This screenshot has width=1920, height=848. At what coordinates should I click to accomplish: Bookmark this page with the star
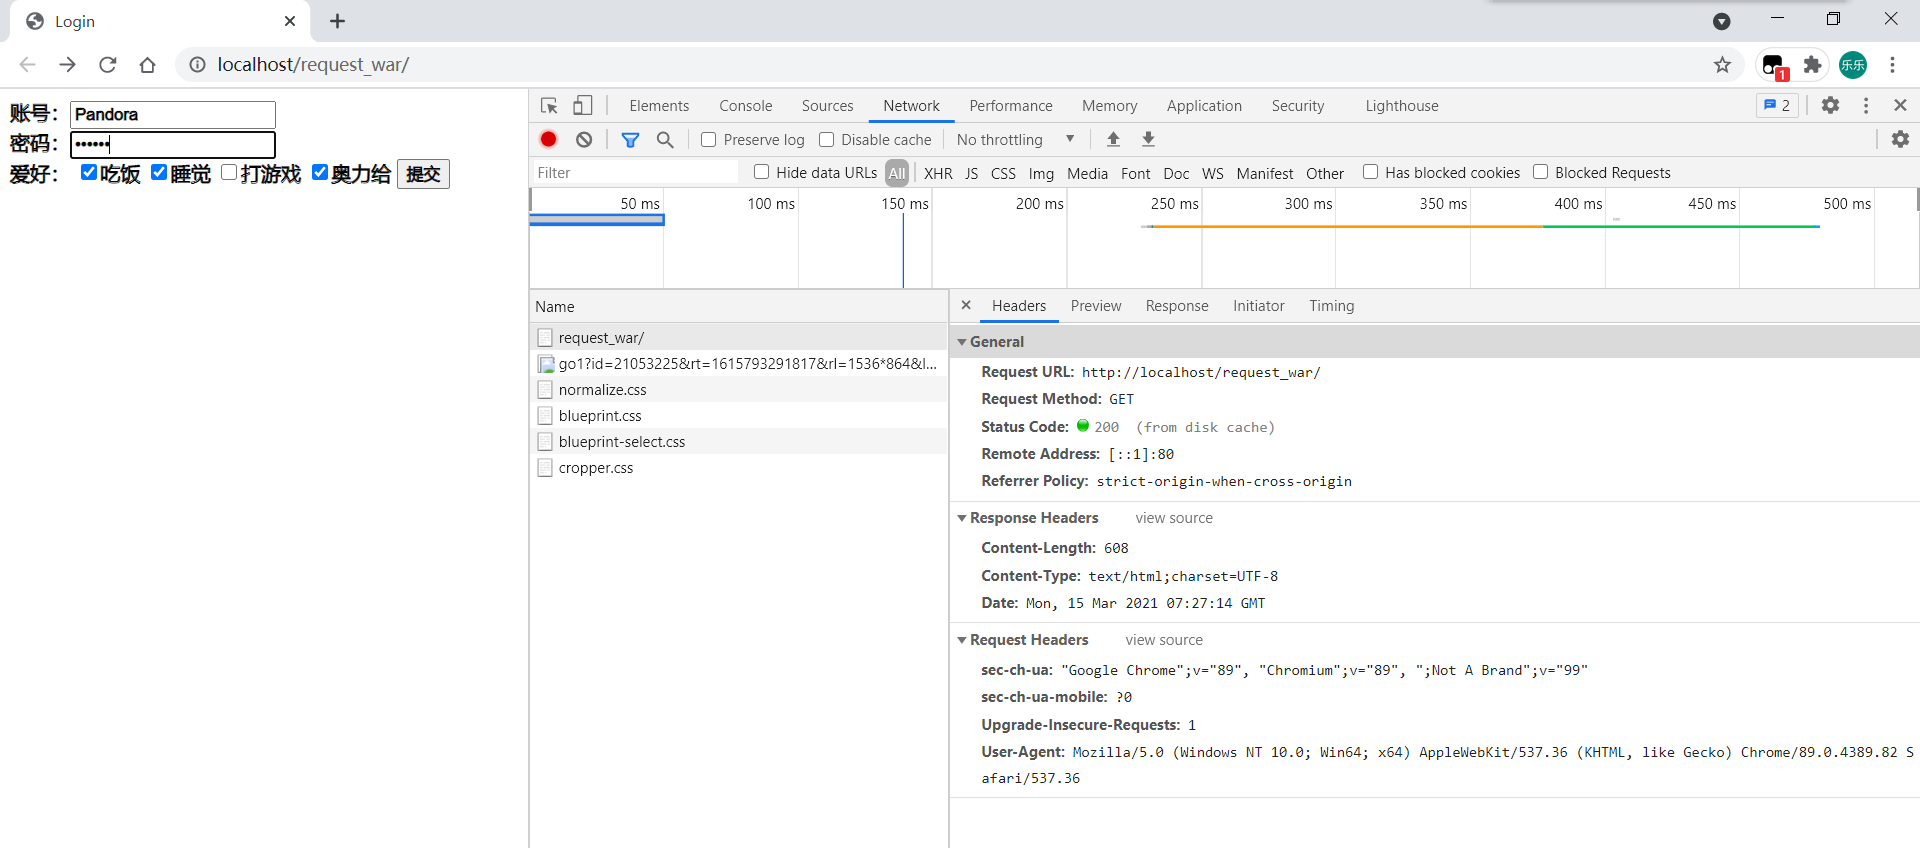click(x=1722, y=65)
